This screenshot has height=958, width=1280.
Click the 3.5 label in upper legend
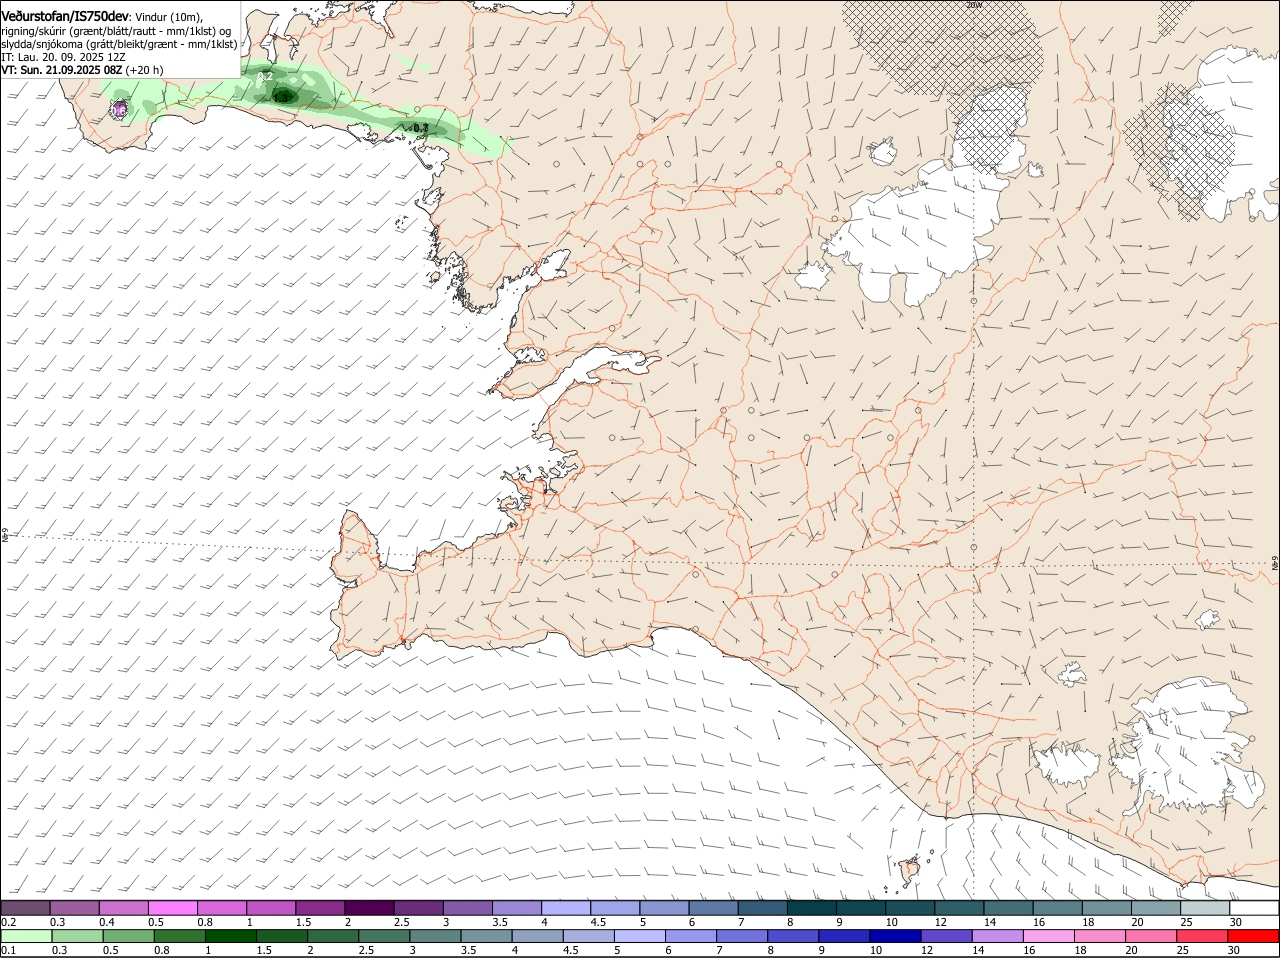501,921
